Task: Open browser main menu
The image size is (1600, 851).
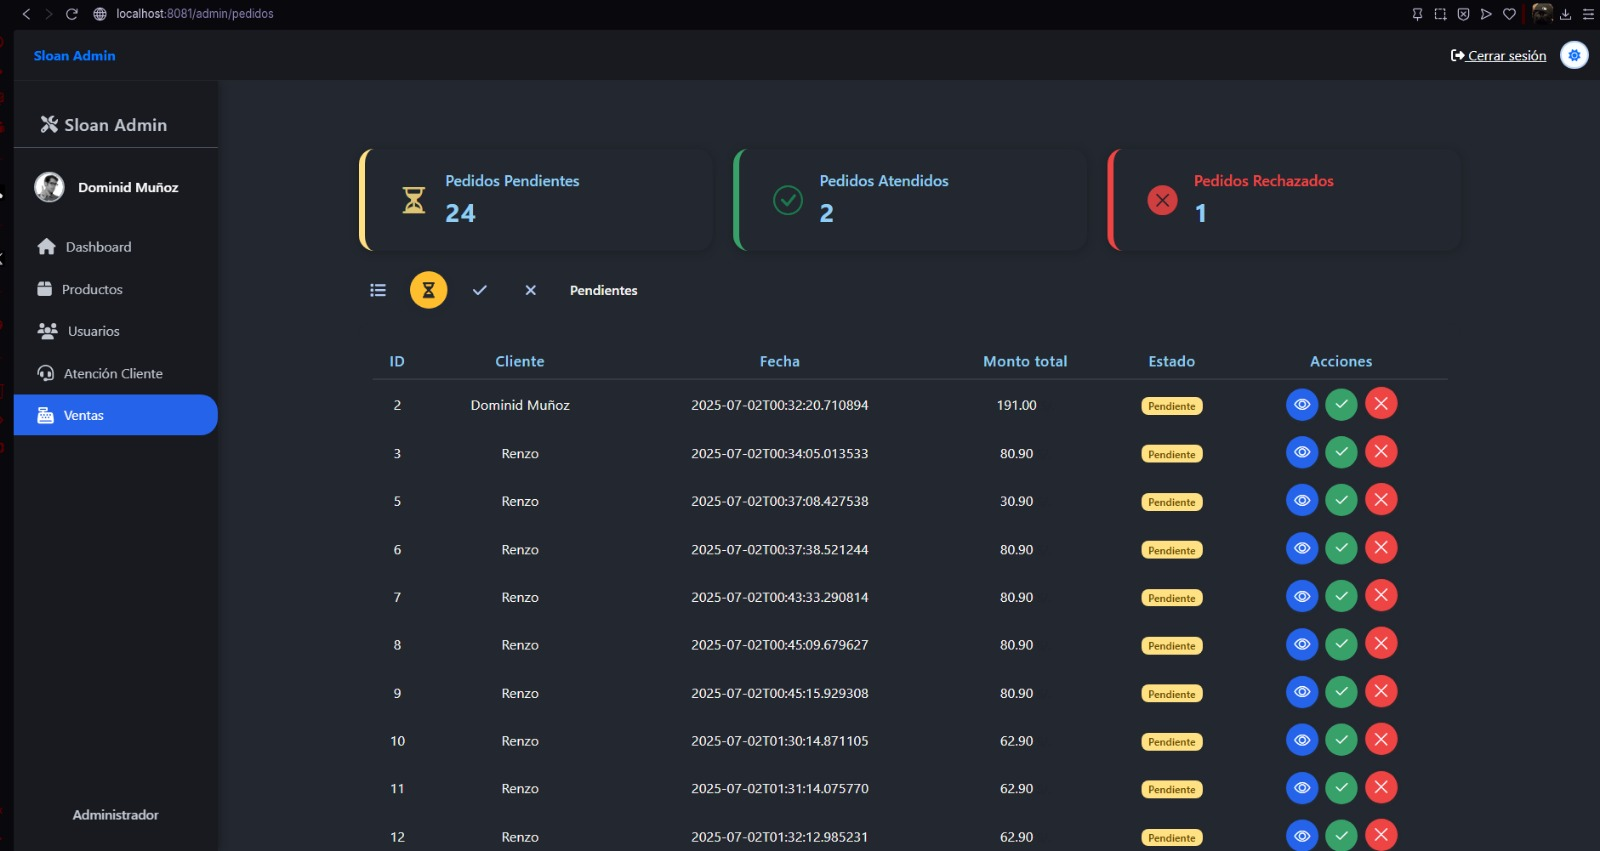Action: pos(1588,14)
